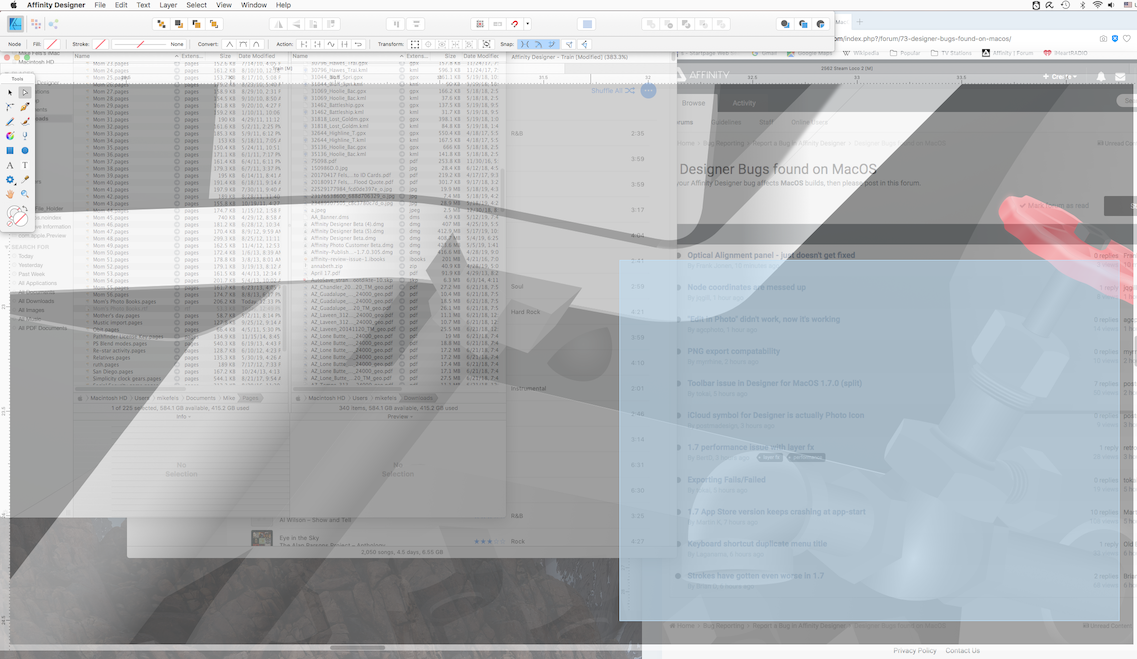Open the Activity tab on forum page

click(744, 103)
